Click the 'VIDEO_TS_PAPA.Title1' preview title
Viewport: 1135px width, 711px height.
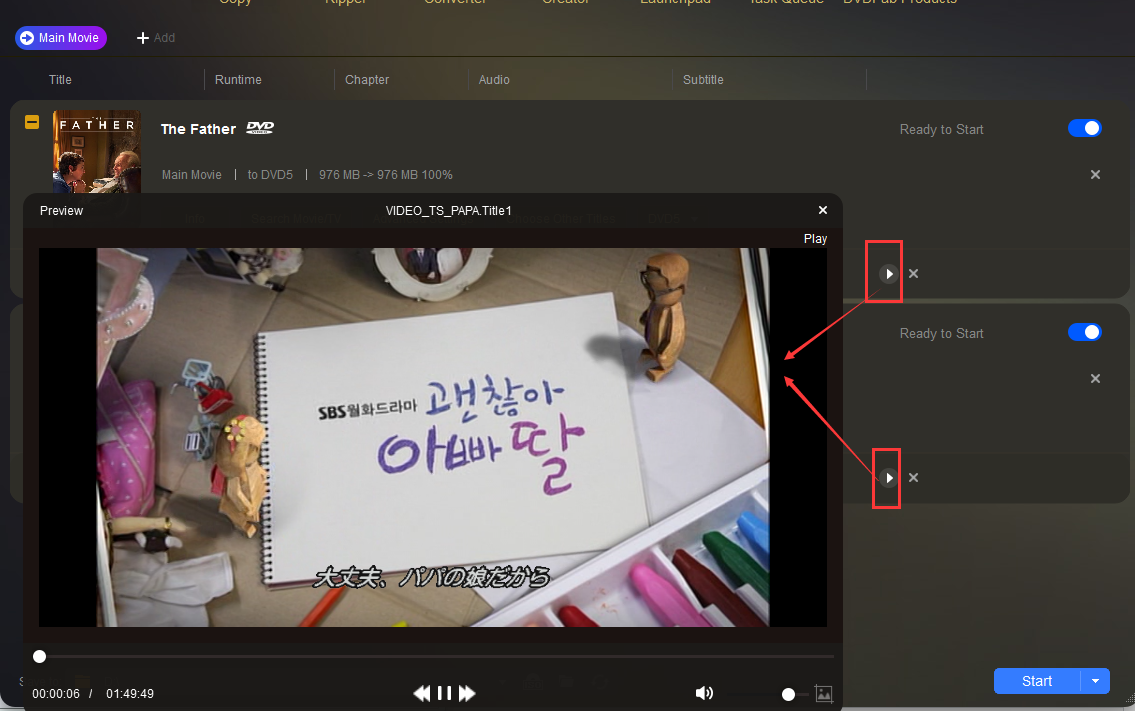(x=449, y=211)
